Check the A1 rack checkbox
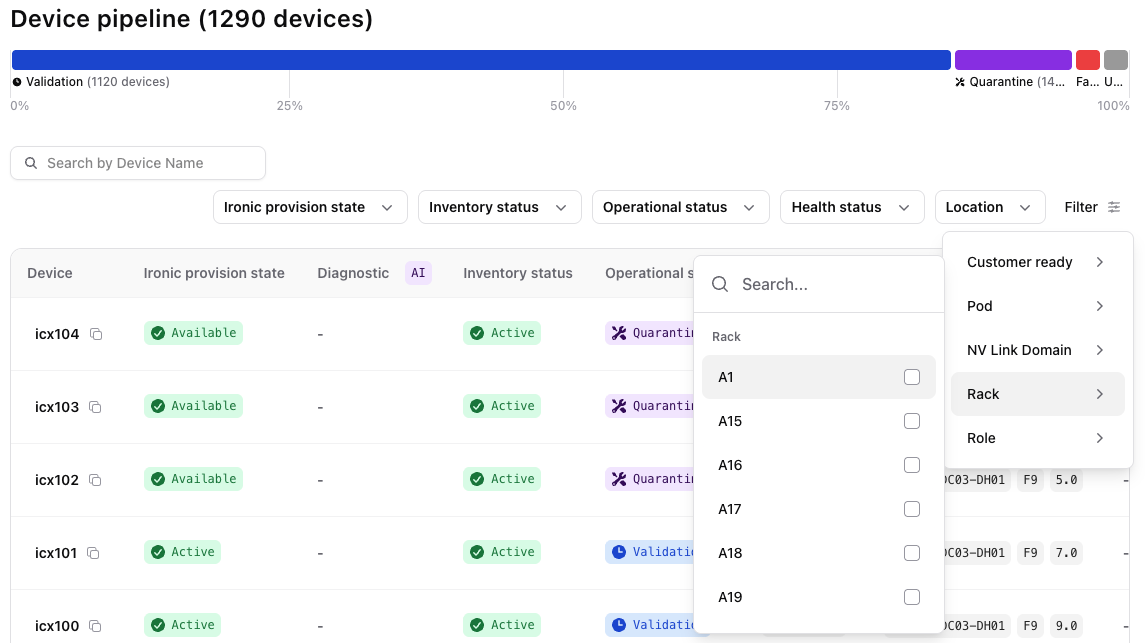1145x643 pixels. tap(911, 377)
